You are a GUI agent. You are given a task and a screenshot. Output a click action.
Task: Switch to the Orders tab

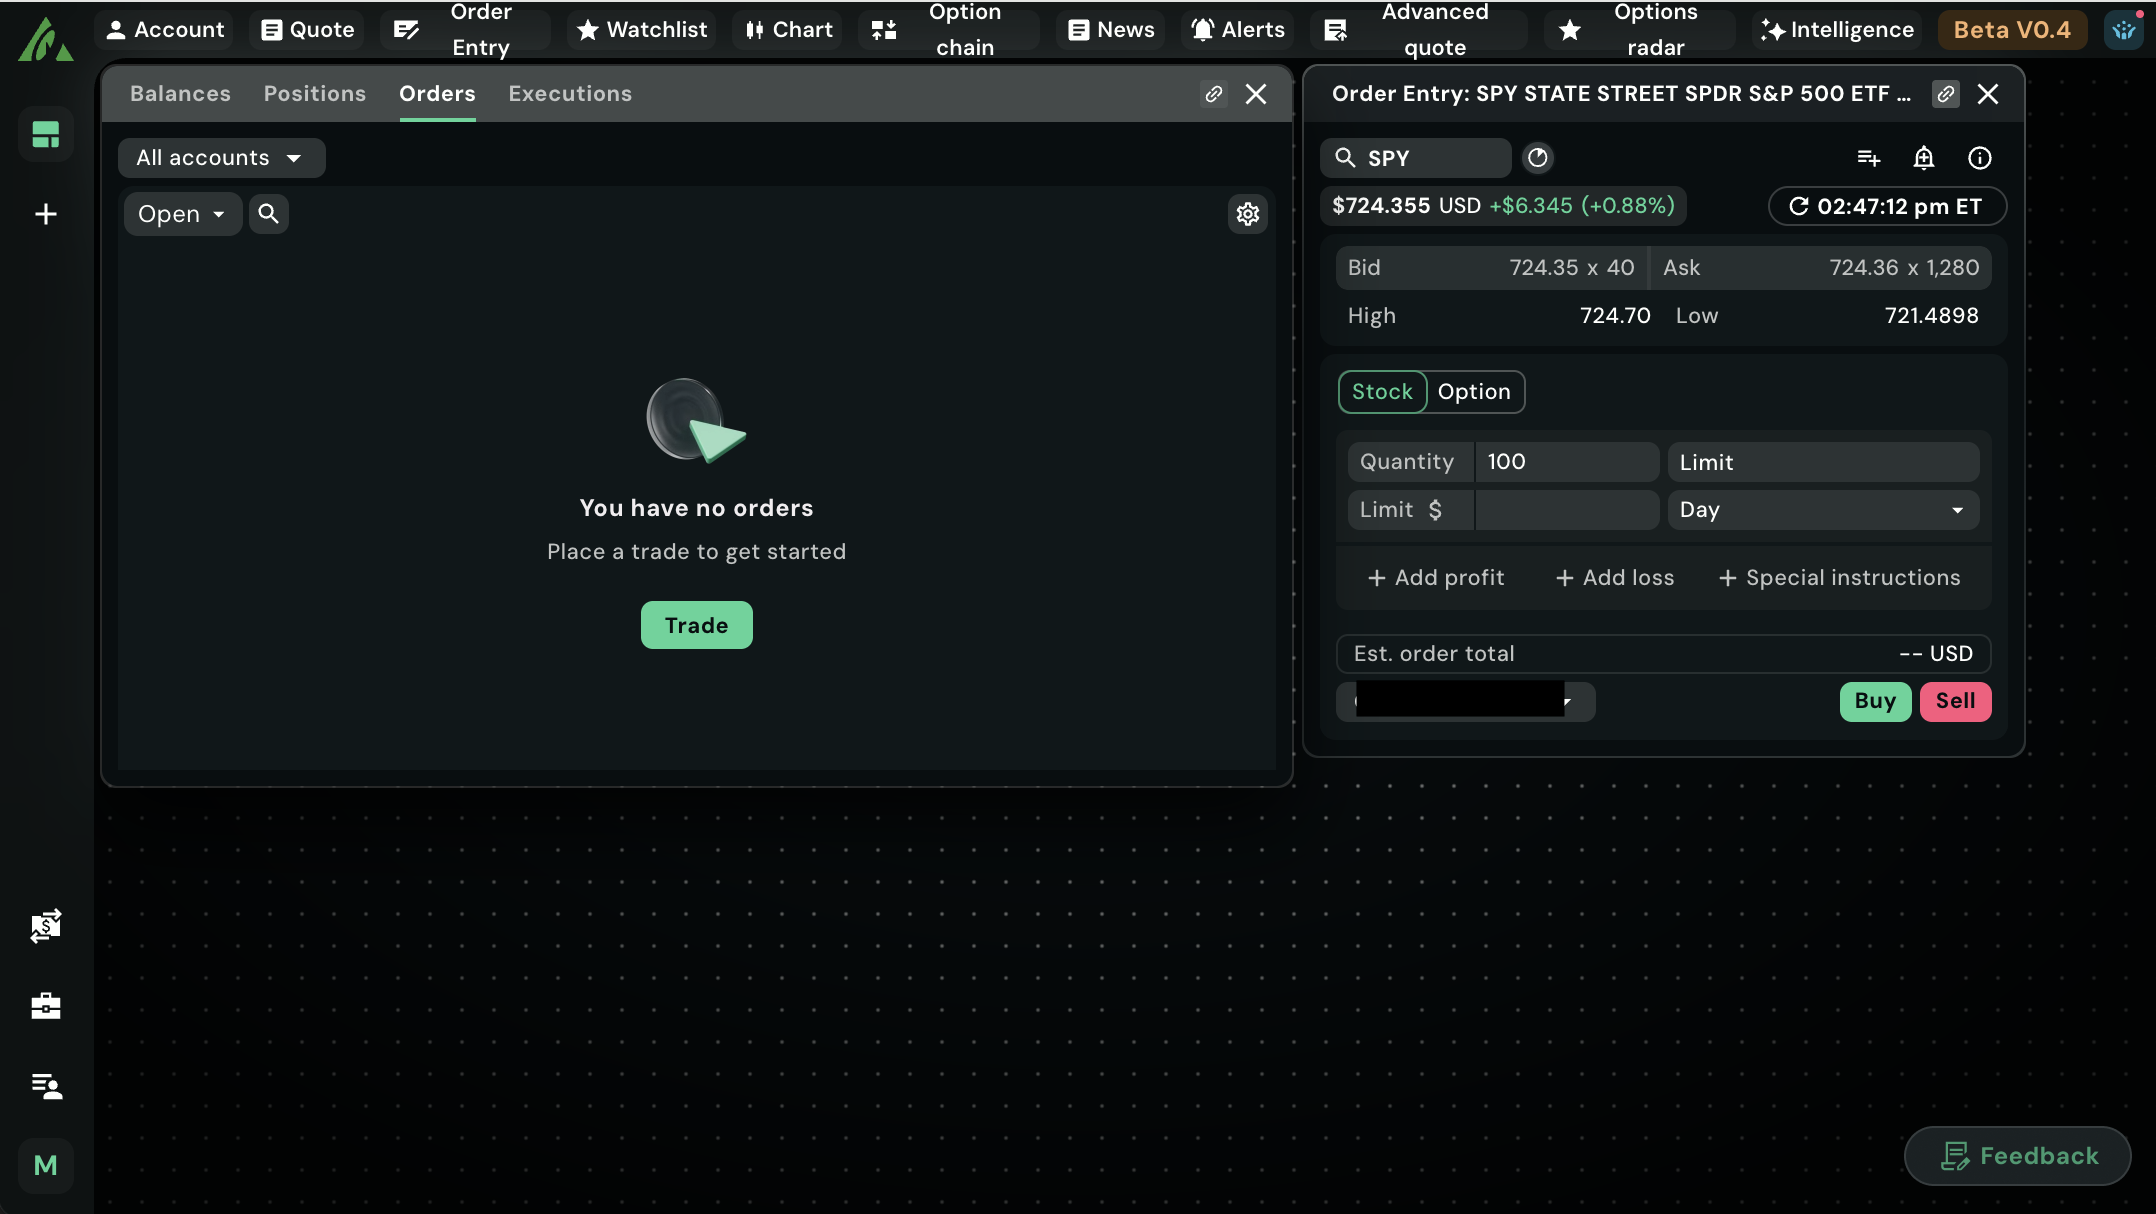[437, 93]
